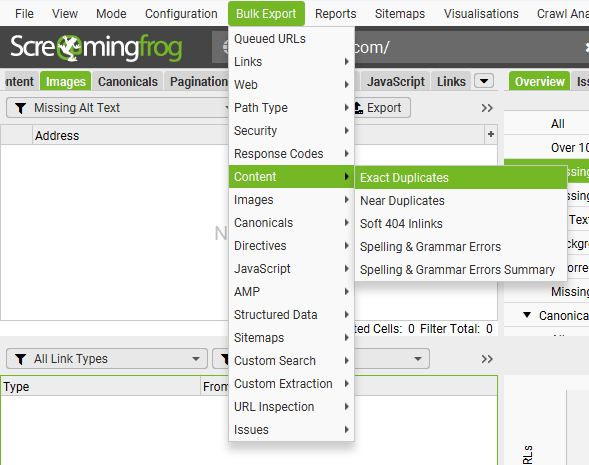Select Queued URLs in Bulk Export

click(291, 39)
